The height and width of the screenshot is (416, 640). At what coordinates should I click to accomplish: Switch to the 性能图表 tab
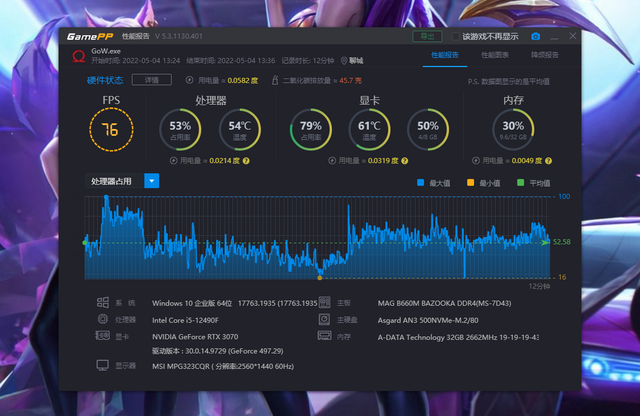[495, 55]
